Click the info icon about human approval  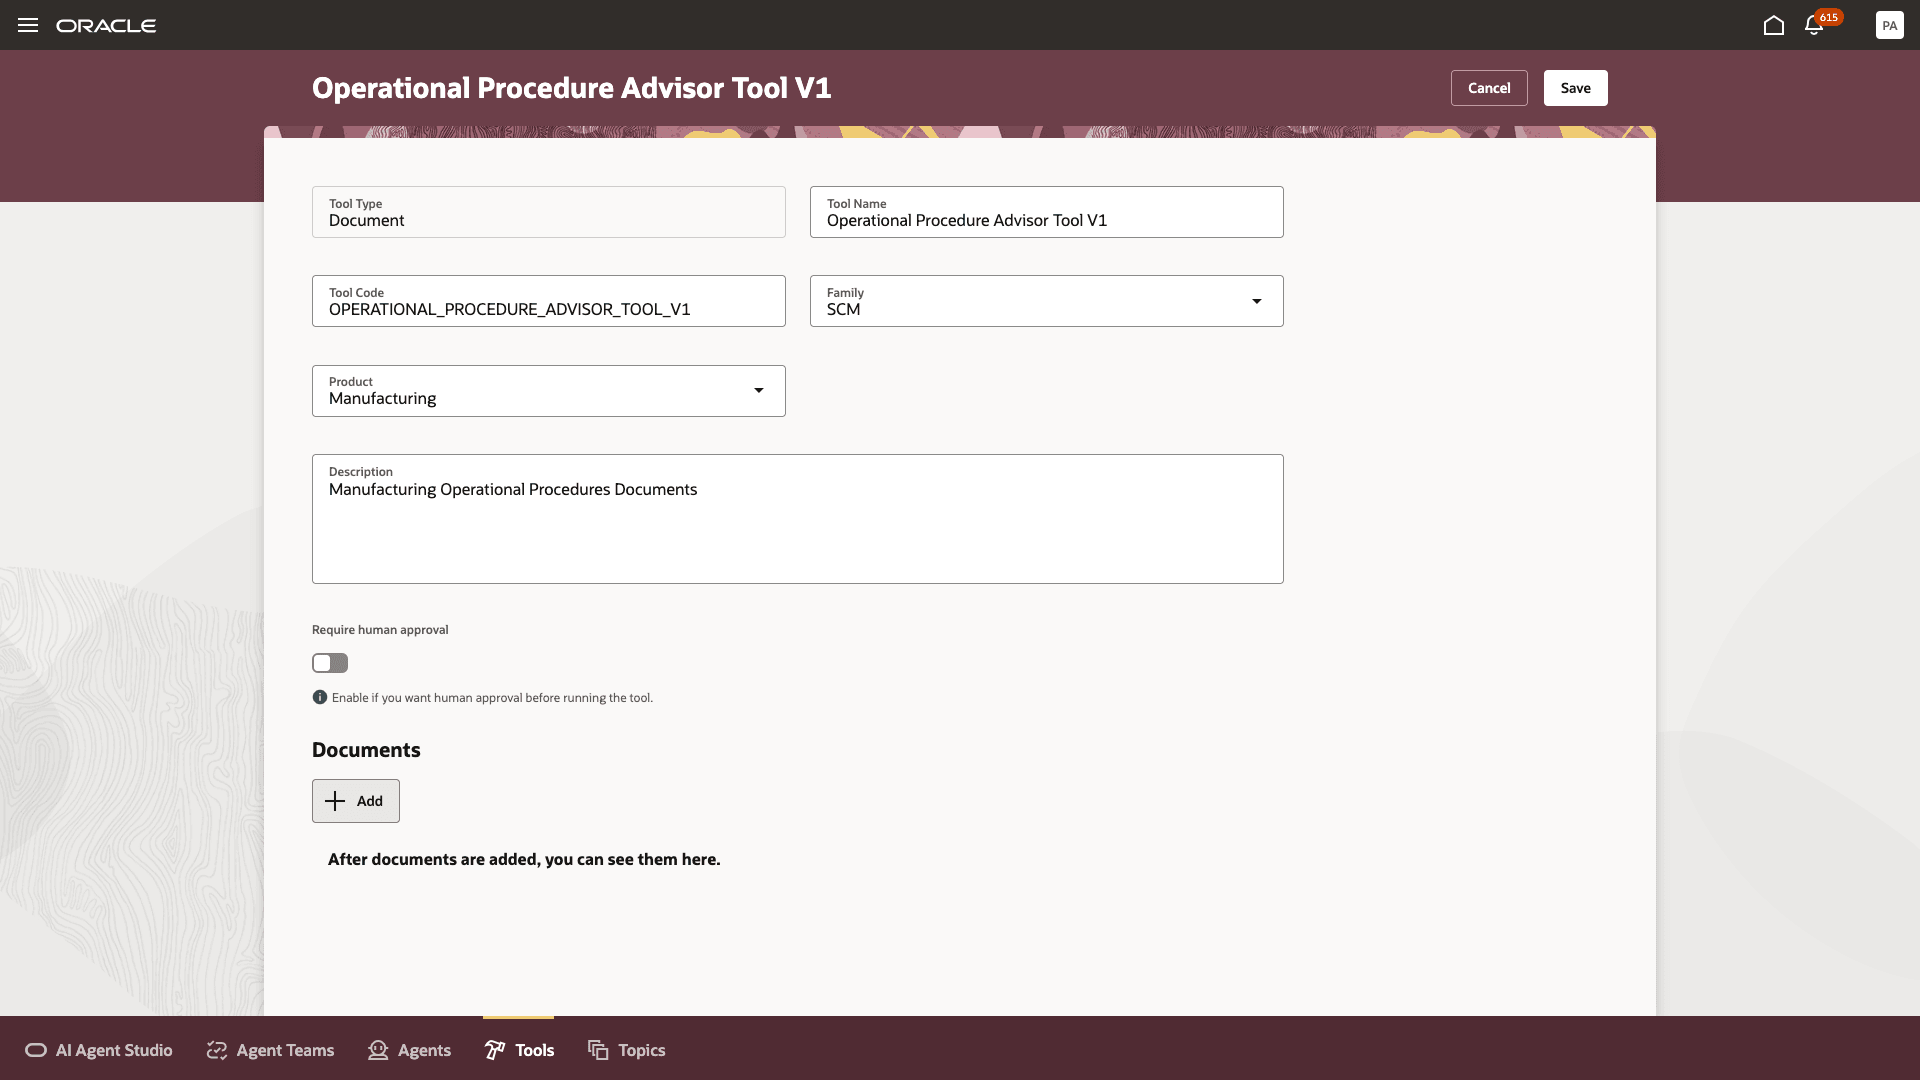319,697
